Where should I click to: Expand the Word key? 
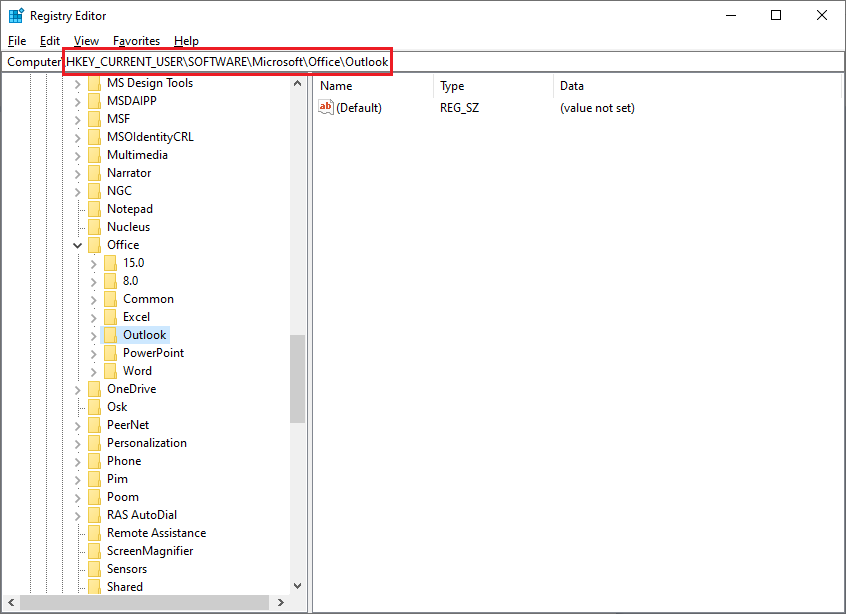click(x=93, y=372)
